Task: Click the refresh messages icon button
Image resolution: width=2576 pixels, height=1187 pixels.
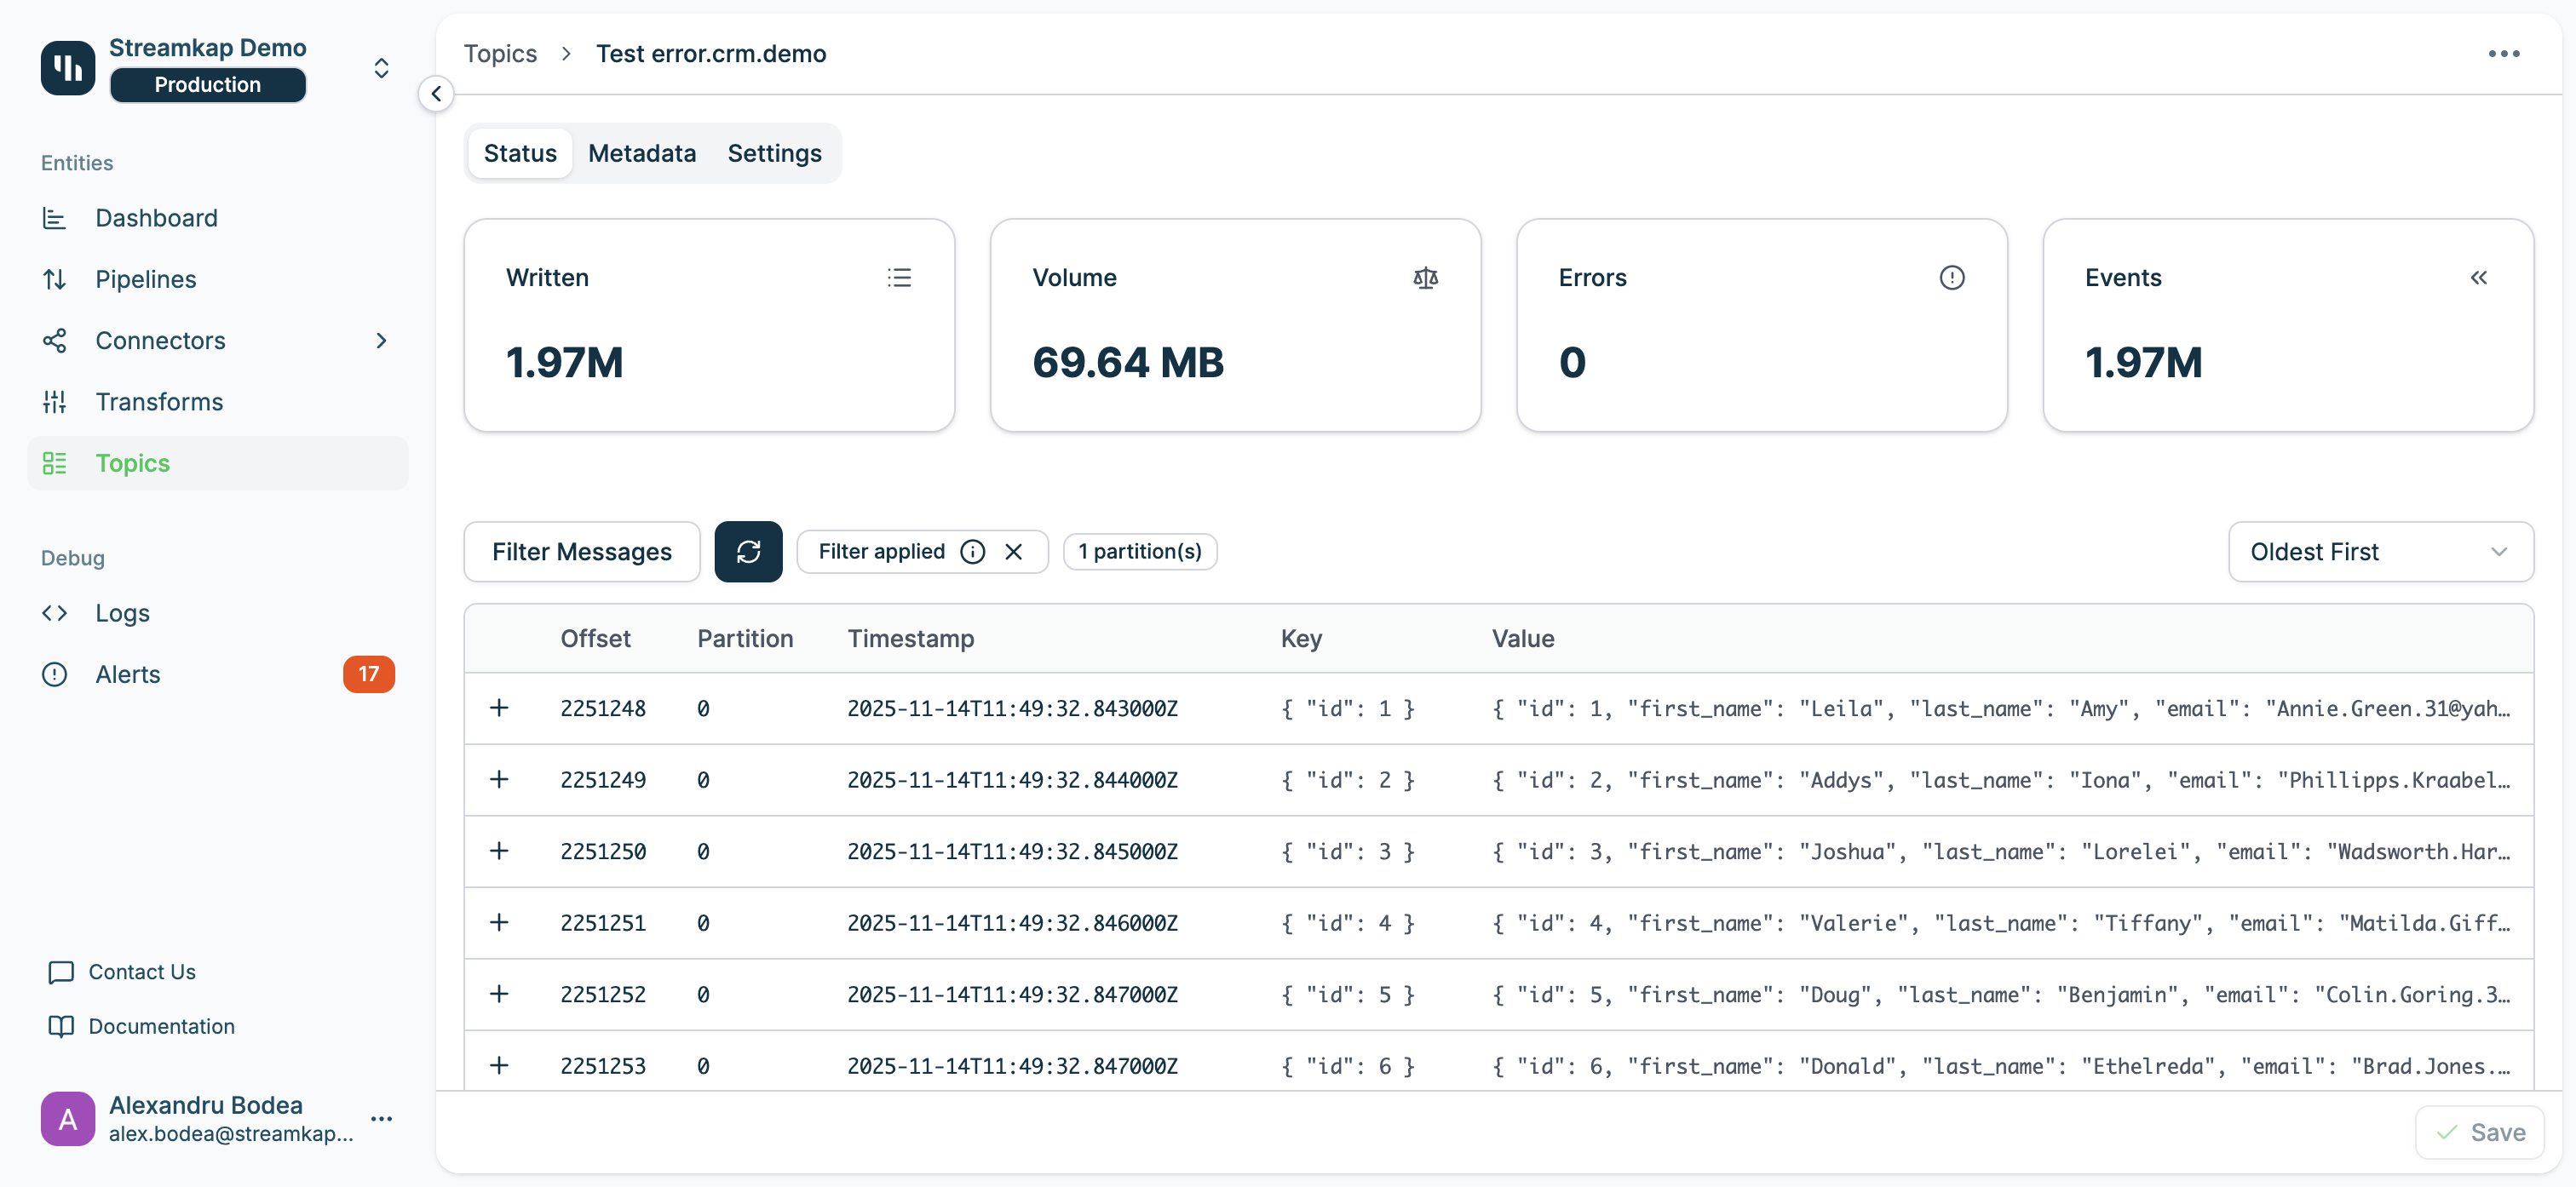Action: pyautogui.click(x=748, y=551)
